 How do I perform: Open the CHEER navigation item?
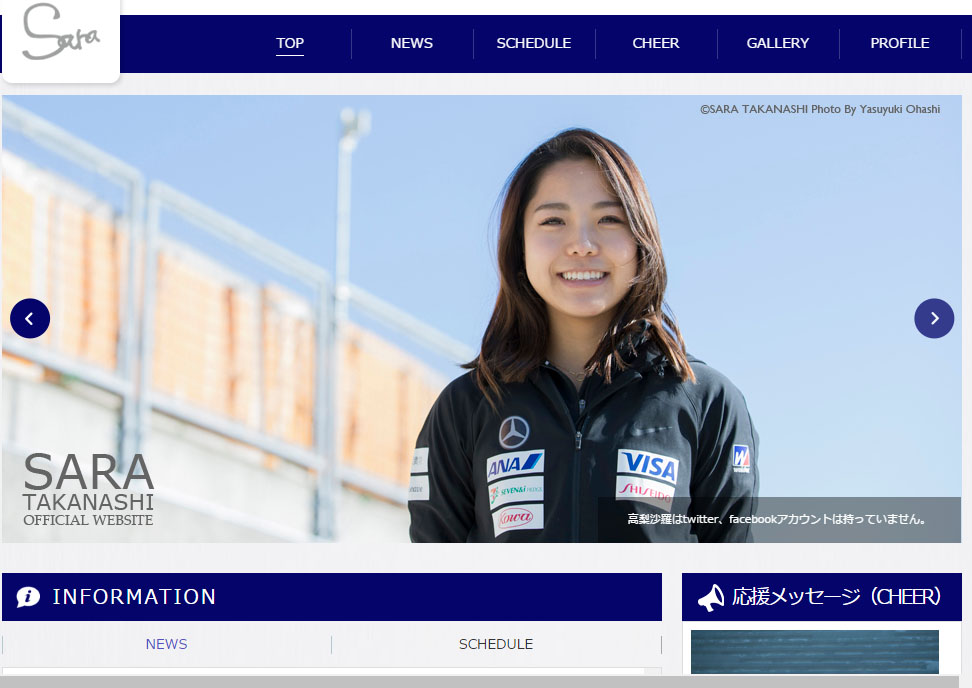click(x=656, y=43)
